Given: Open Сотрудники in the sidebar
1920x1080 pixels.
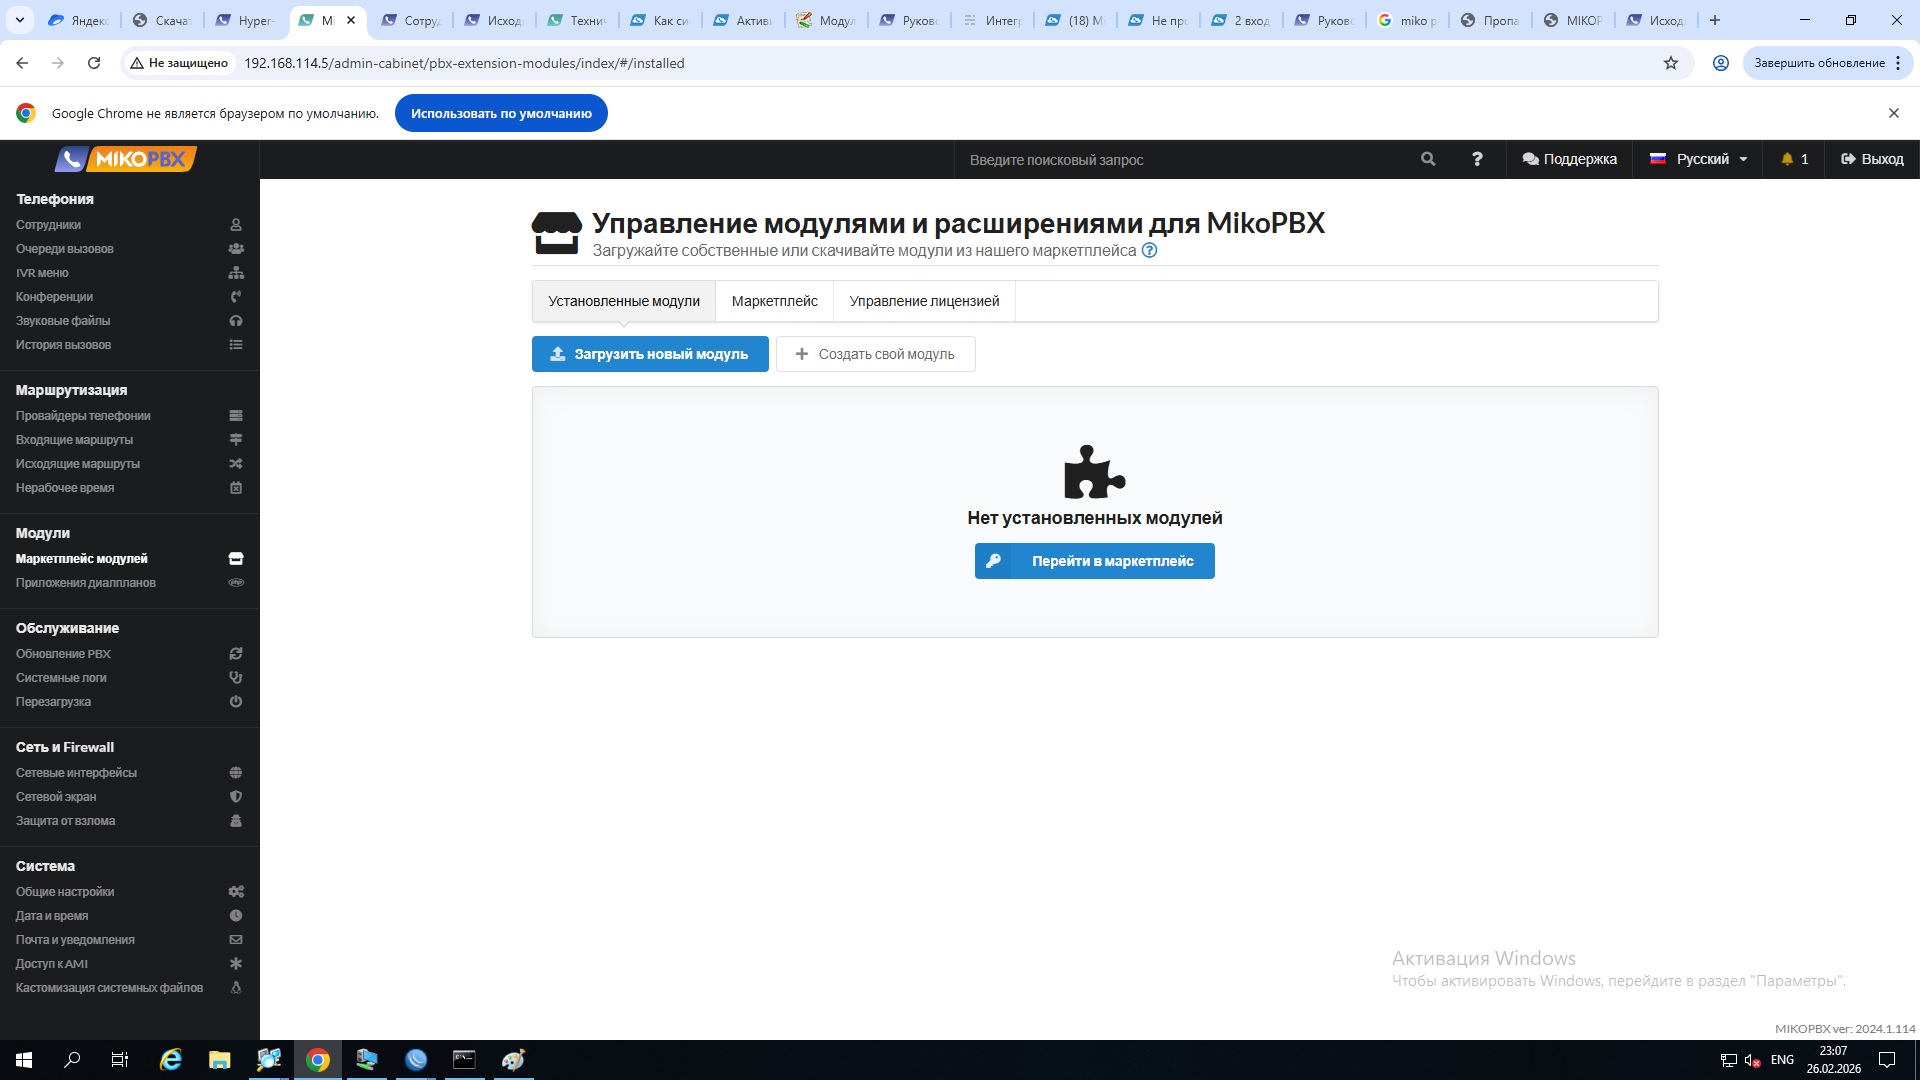Looking at the screenshot, I should click(48, 225).
